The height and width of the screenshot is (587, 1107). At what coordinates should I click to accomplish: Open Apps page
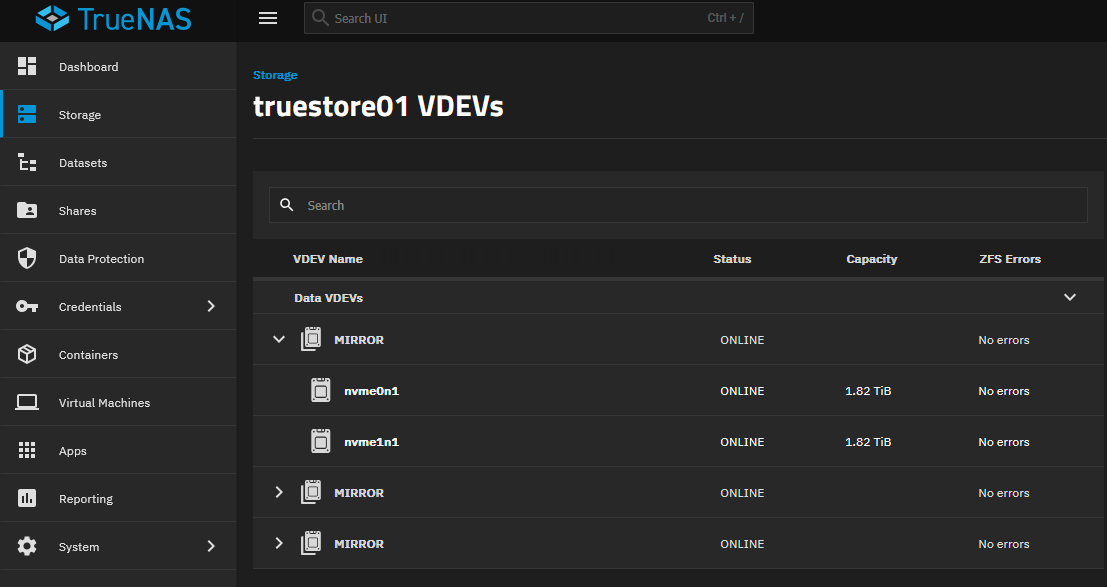point(72,451)
